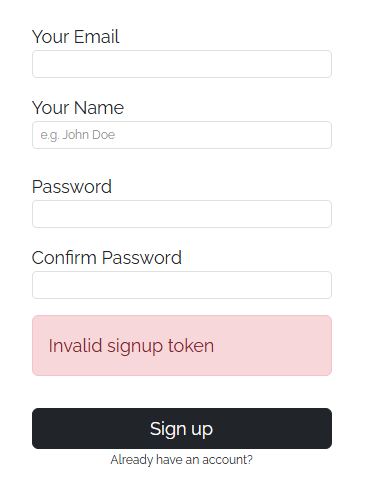Image resolution: width=372 pixels, height=489 pixels.
Task: Click the Invalid signup token error text
Action: click(131, 346)
